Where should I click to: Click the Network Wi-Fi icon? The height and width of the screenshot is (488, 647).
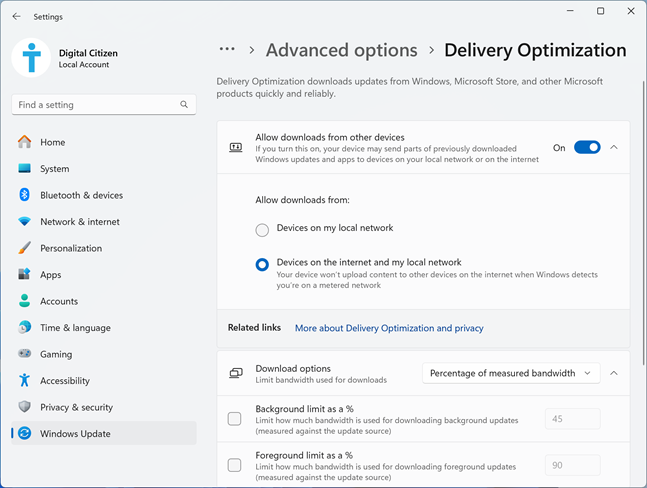(x=25, y=222)
